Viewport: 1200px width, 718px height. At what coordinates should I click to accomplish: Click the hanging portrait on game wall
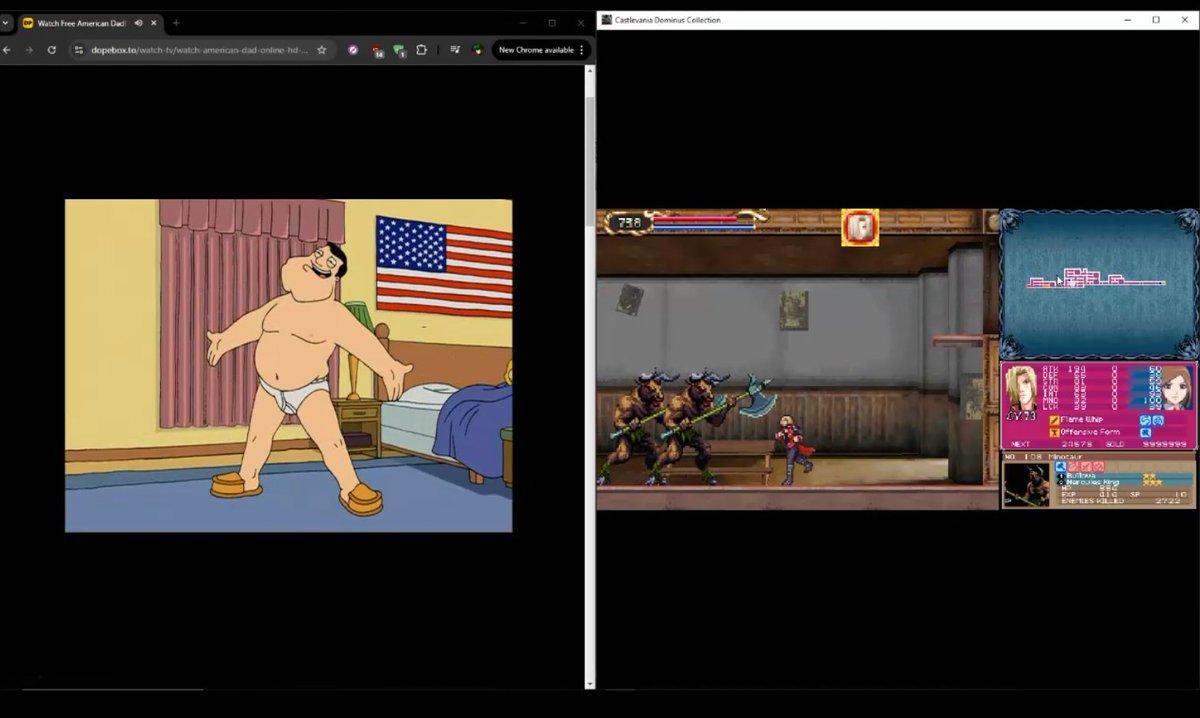[x=794, y=310]
